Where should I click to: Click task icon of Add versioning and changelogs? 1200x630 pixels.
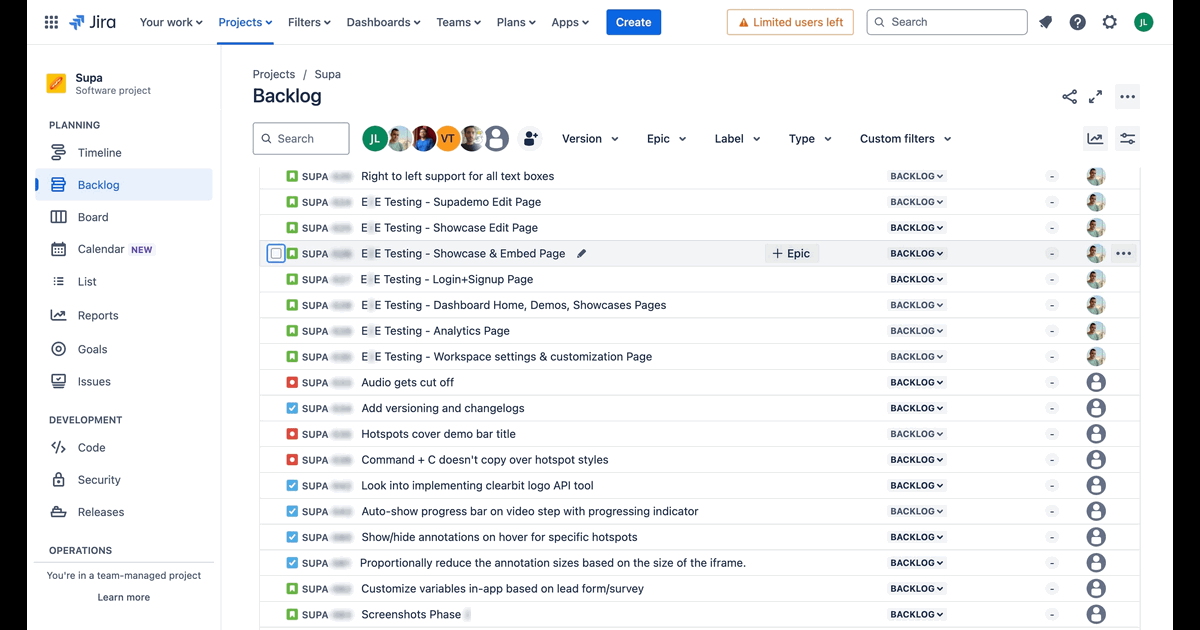tap(292, 408)
